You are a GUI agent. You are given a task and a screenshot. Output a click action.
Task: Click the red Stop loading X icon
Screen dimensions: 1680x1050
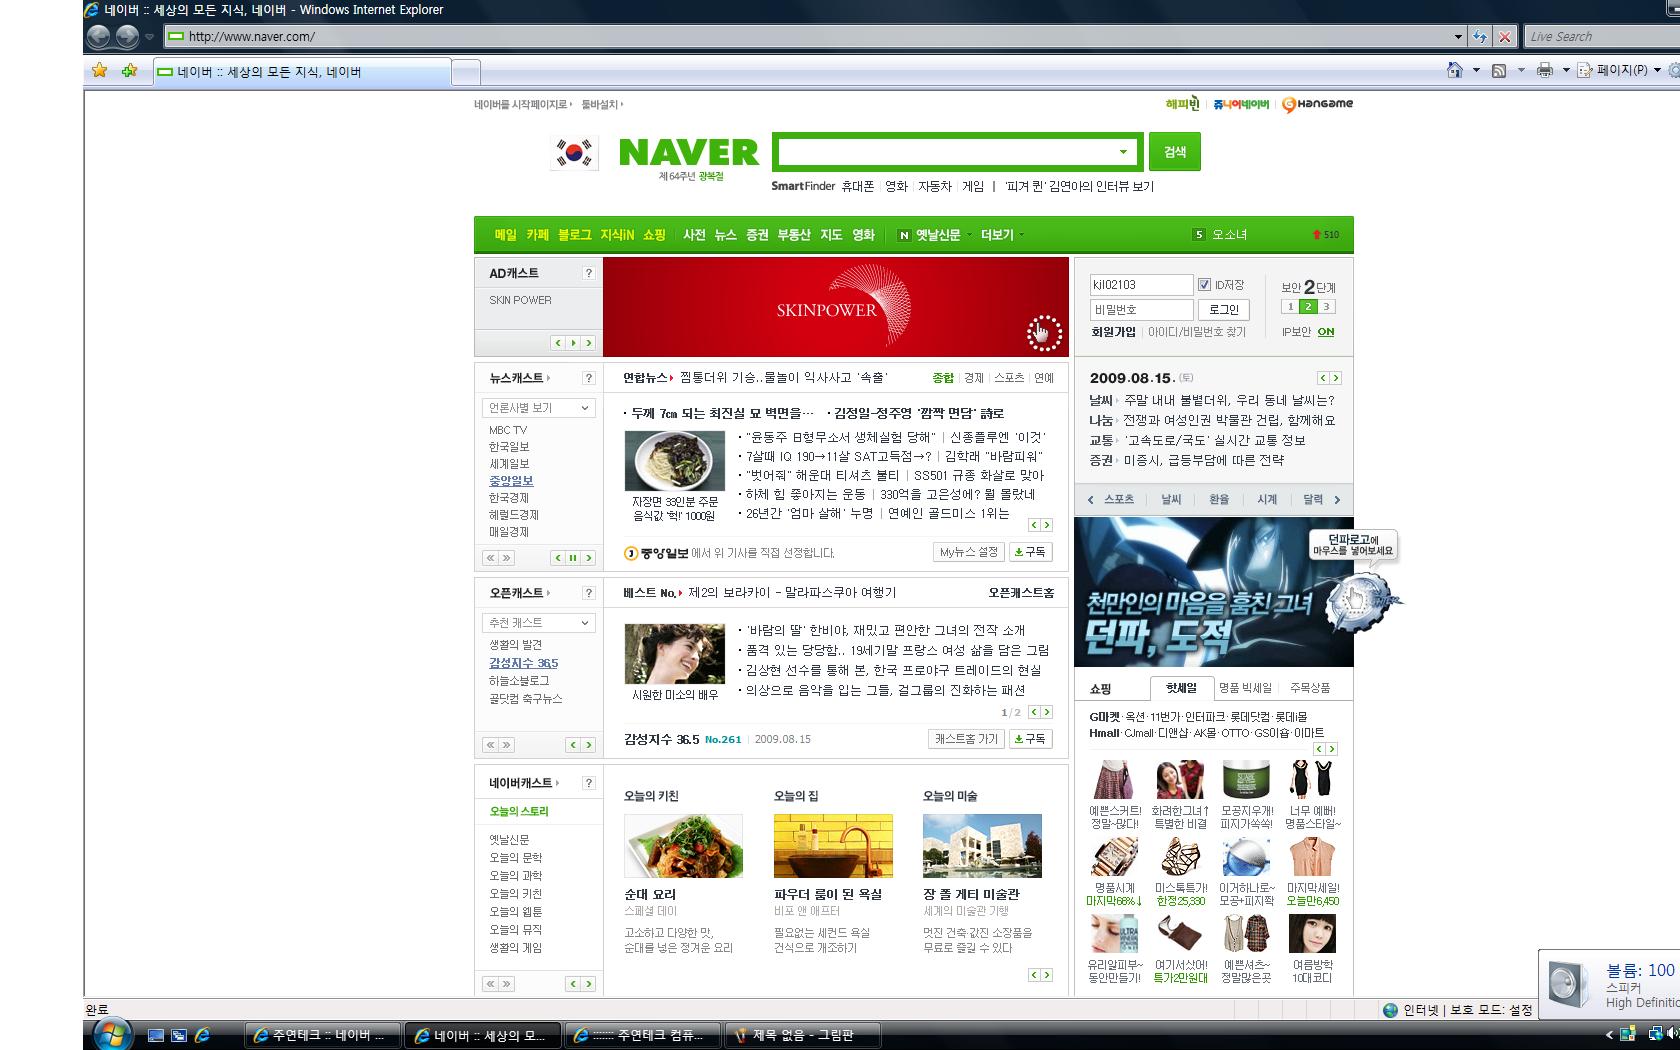tap(1504, 37)
